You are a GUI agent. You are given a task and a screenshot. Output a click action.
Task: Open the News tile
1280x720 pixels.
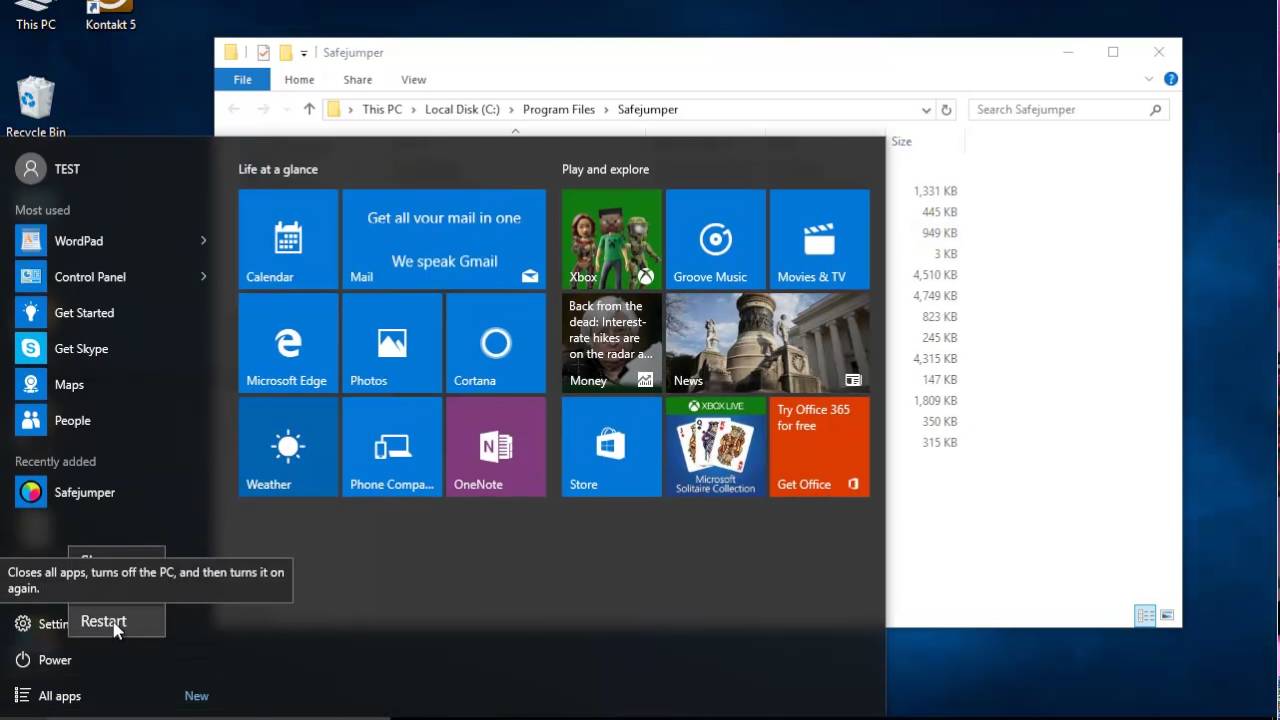tap(767, 343)
